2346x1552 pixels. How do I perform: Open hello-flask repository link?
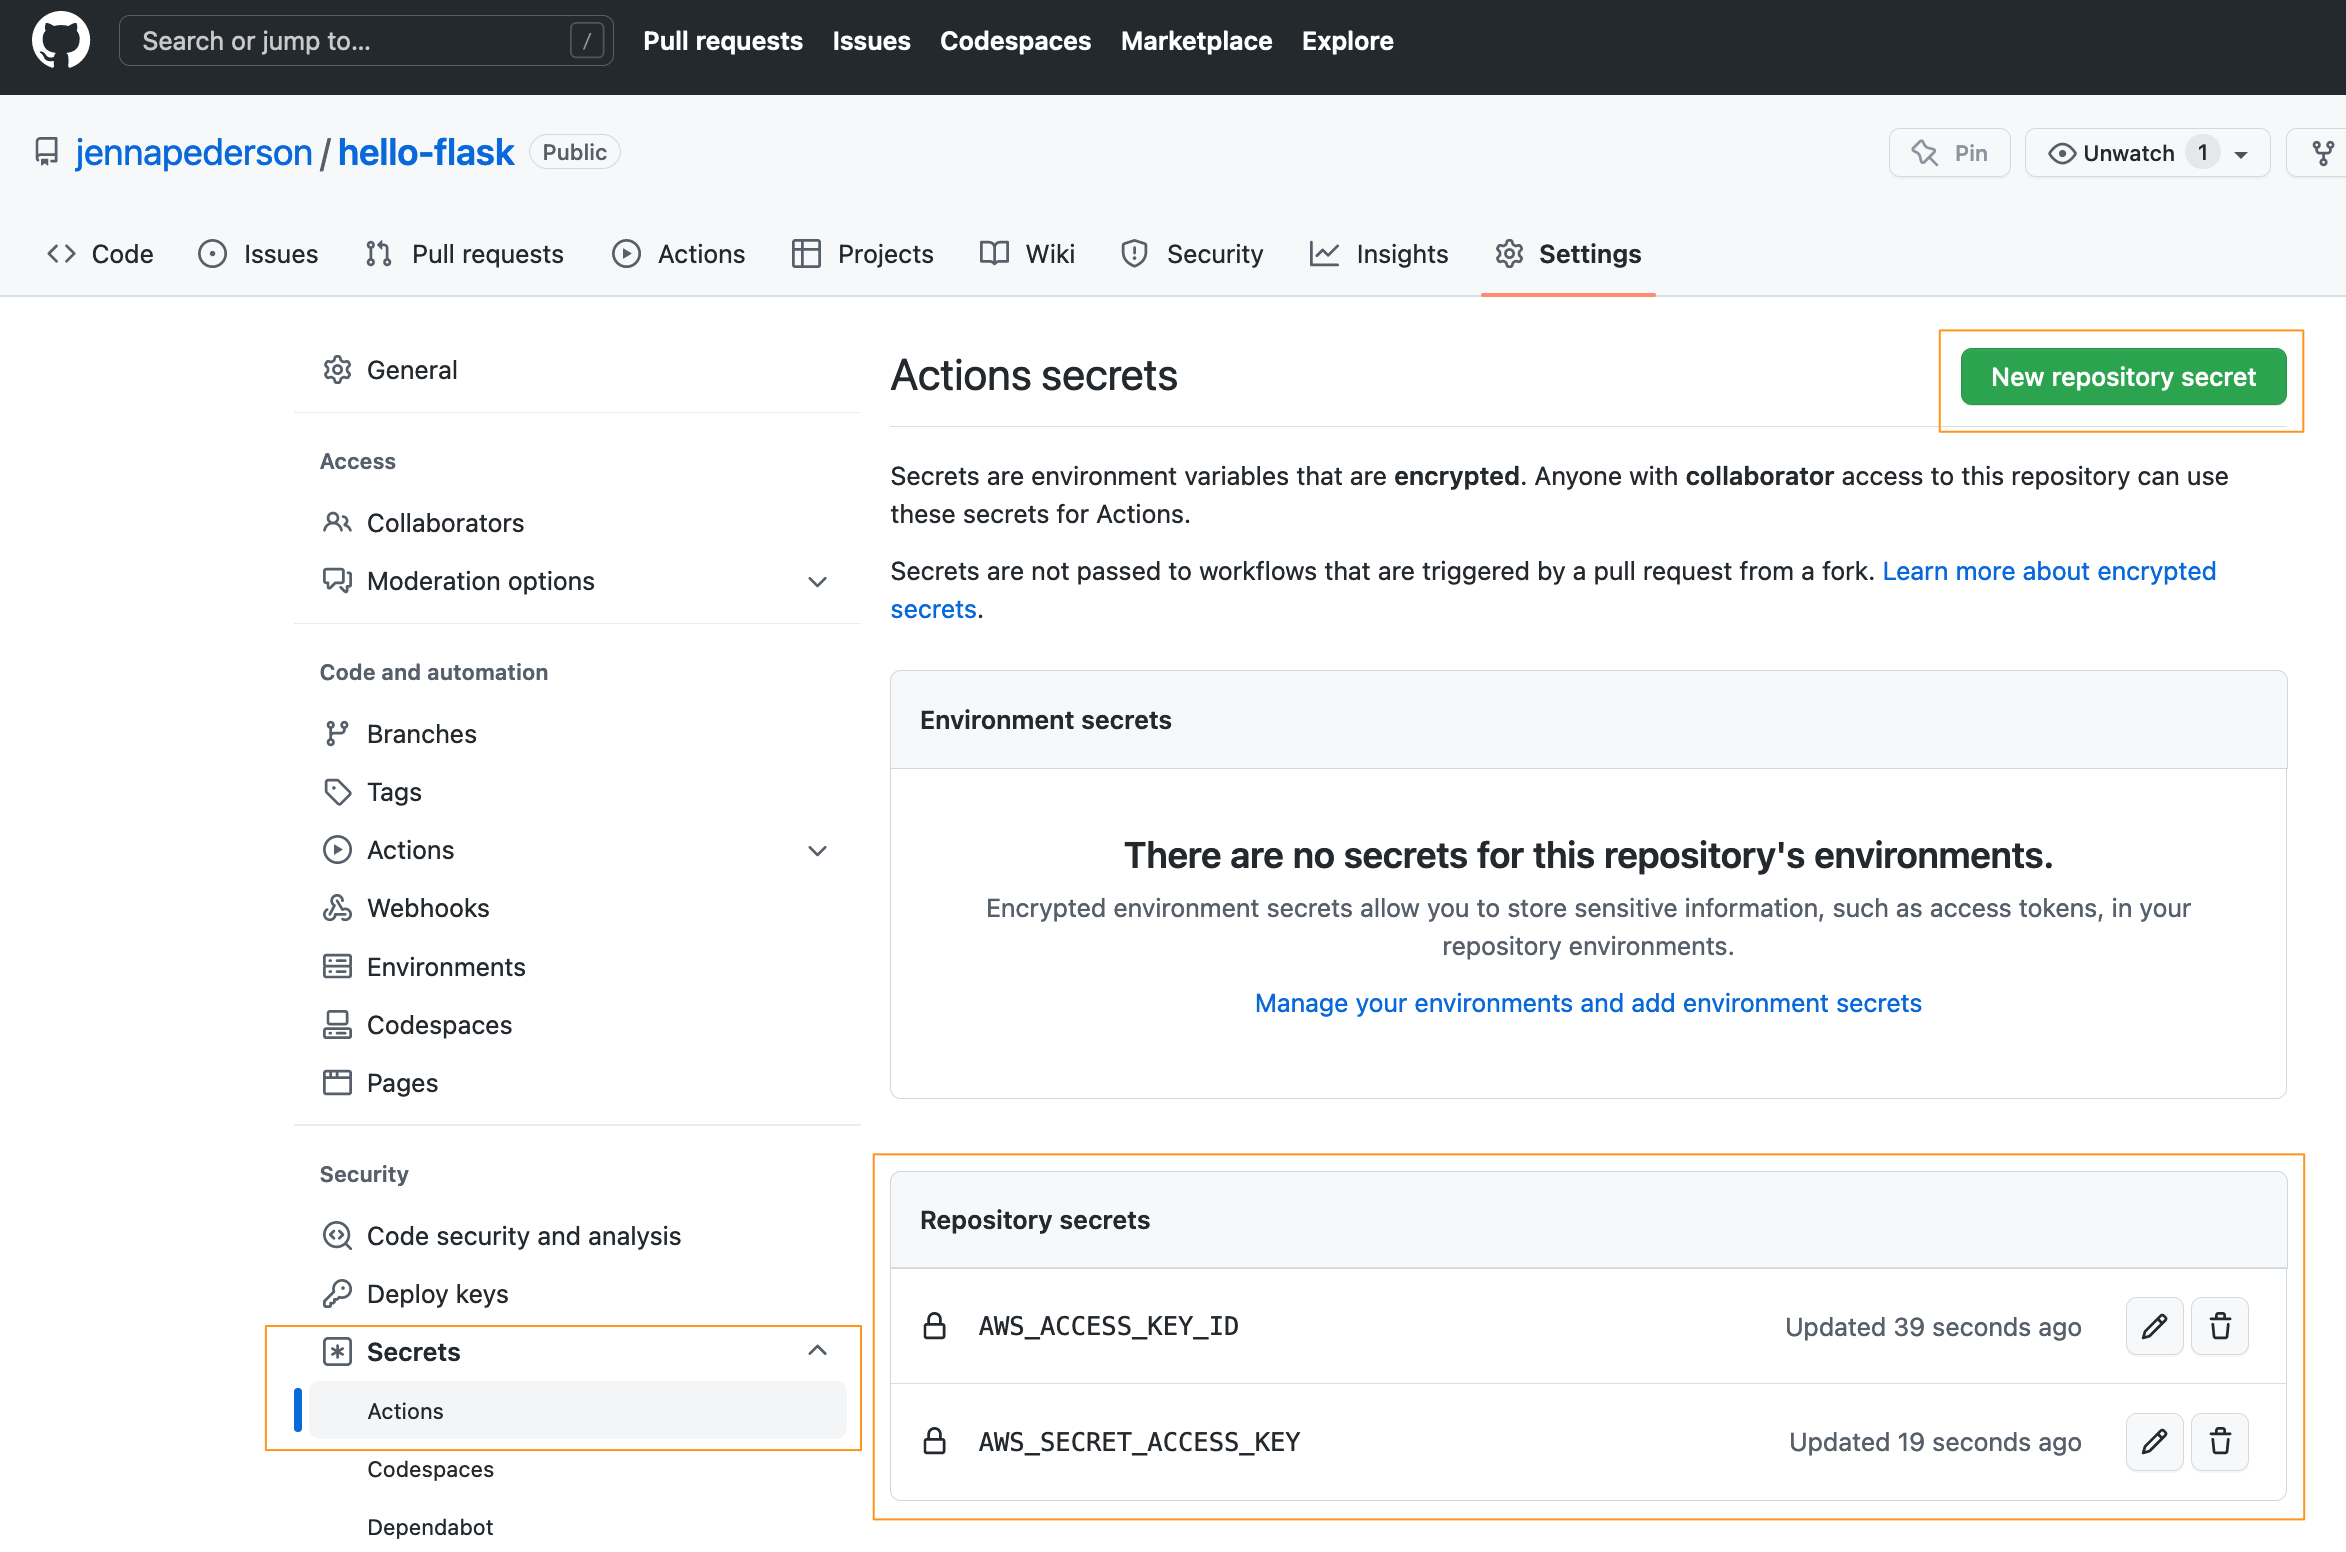426,152
